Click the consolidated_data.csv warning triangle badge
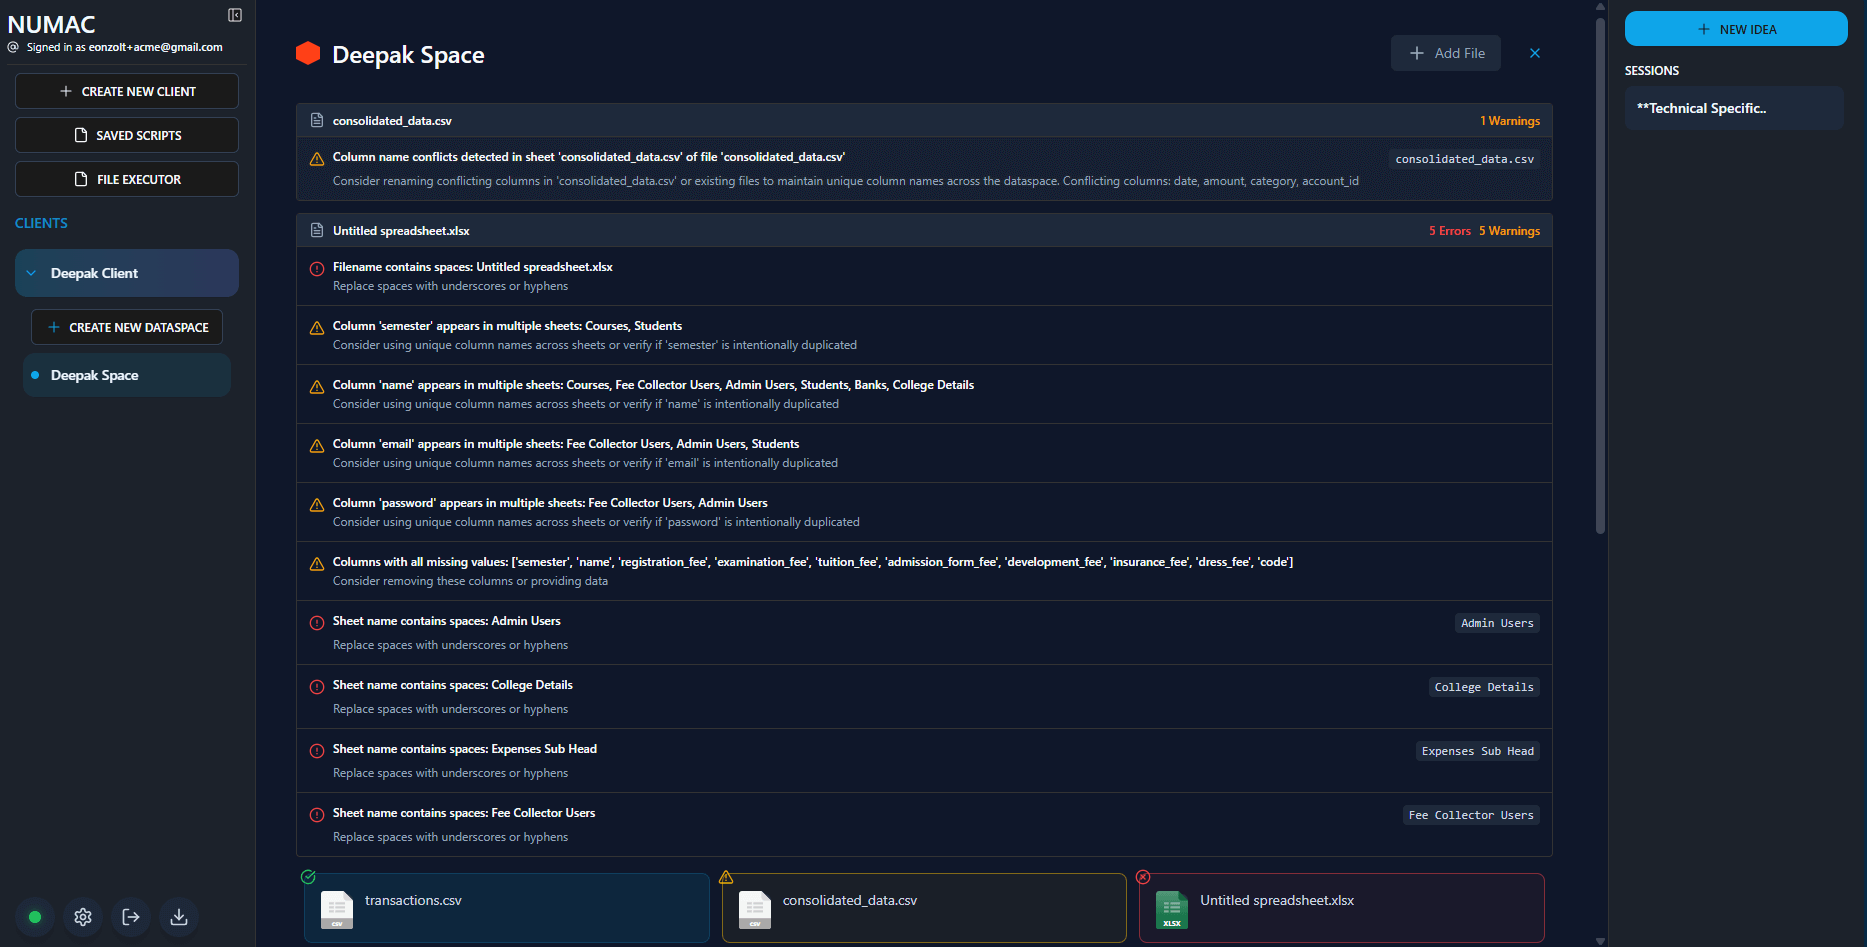1867x947 pixels. tap(726, 877)
